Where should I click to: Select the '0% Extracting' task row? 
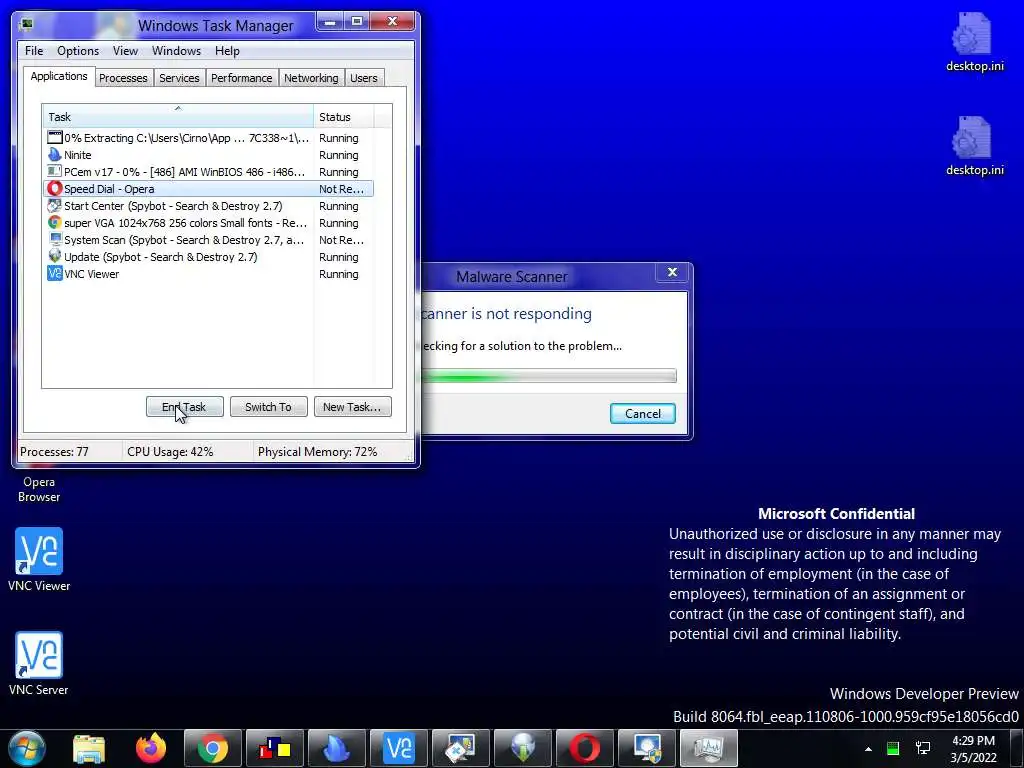208,138
